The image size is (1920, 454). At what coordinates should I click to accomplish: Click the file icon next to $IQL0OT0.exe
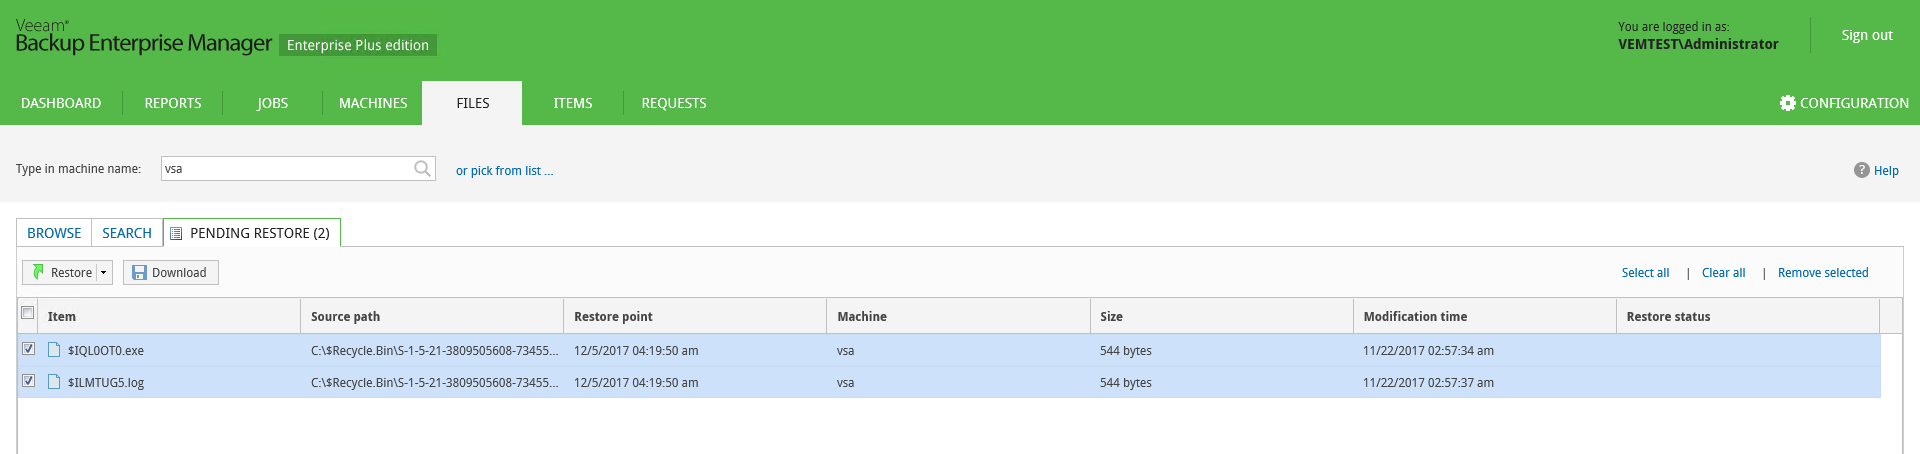(54, 350)
